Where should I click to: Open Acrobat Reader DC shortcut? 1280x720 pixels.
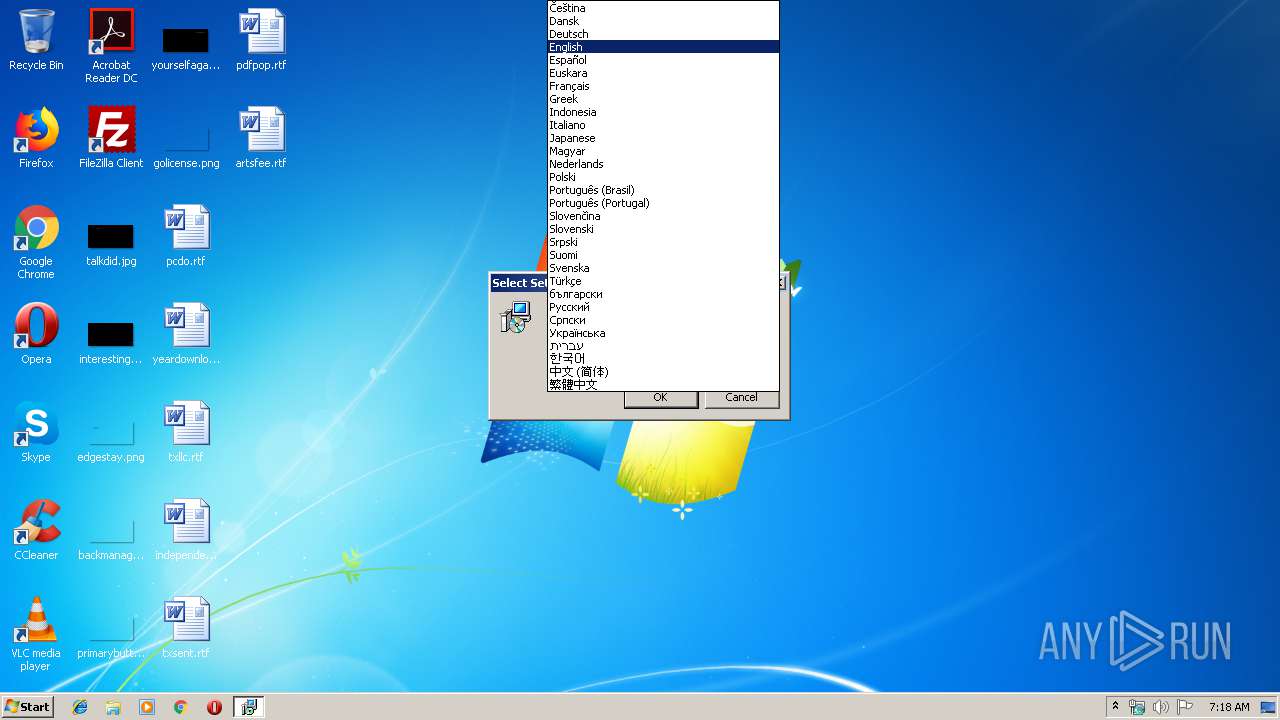(x=111, y=46)
